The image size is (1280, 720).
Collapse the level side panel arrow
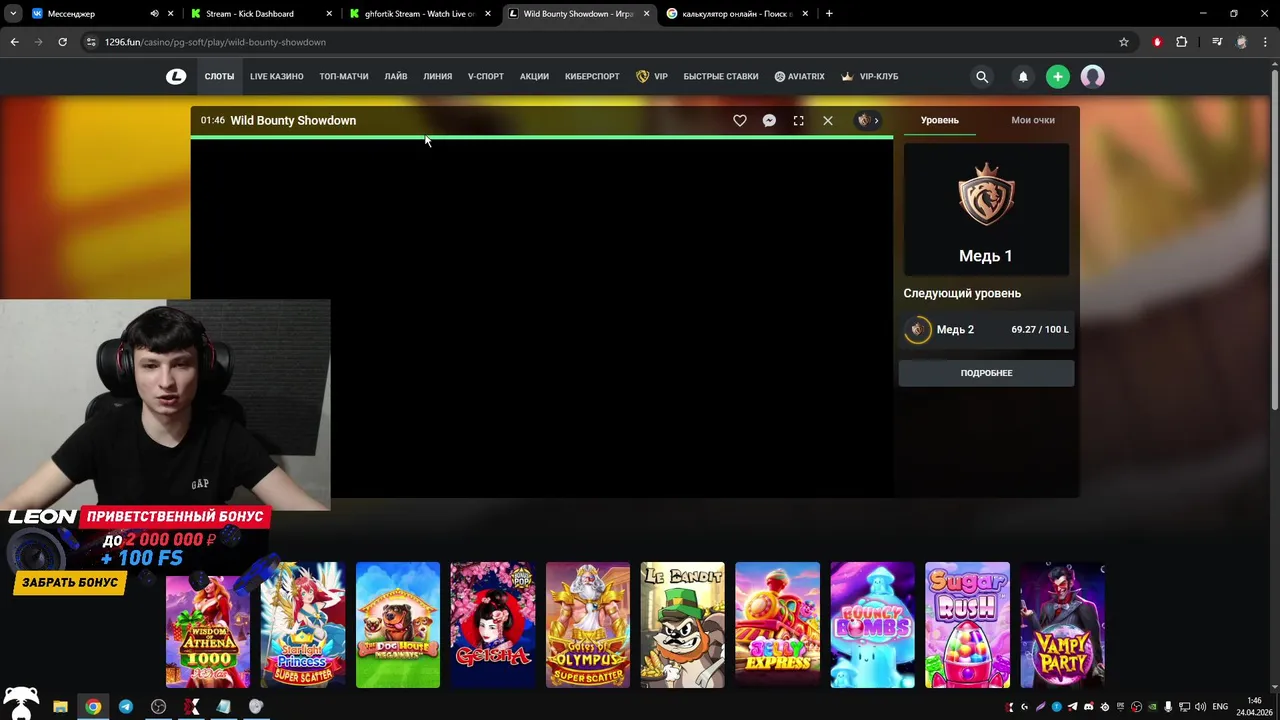(868, 120)
